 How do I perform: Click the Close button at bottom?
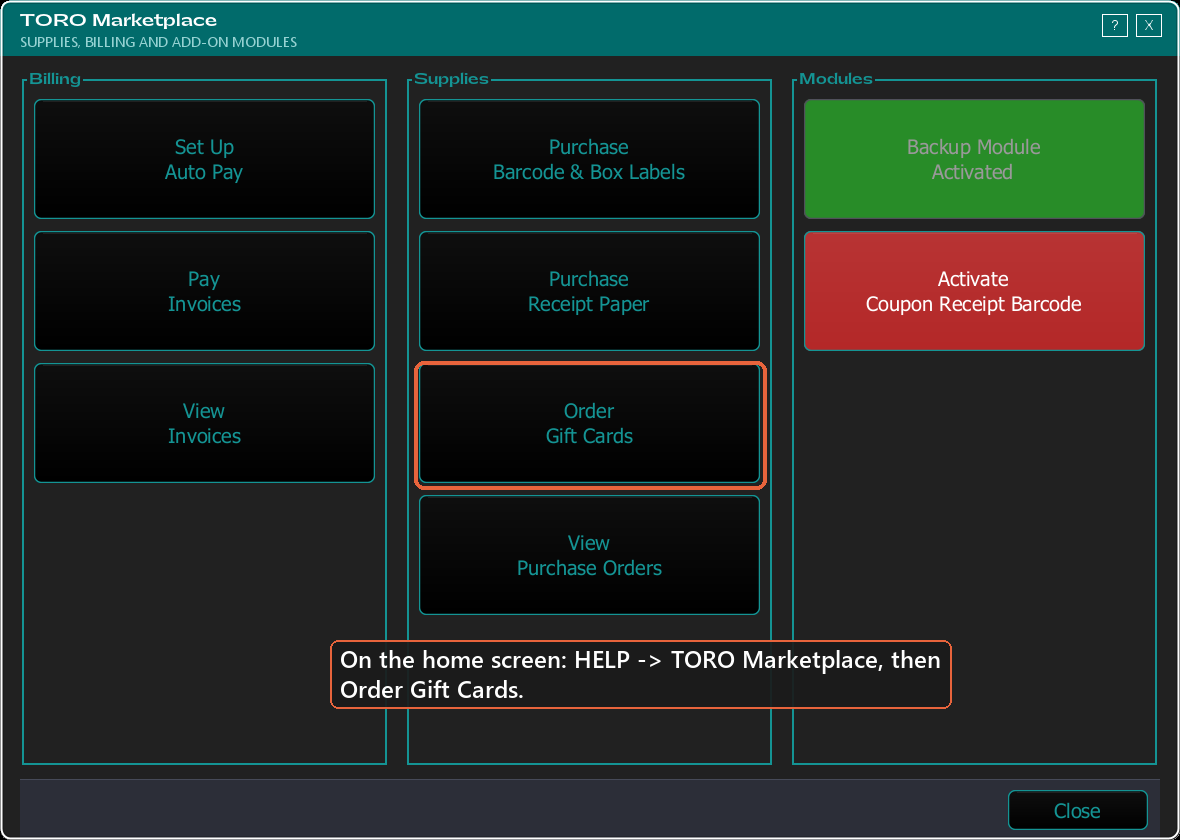click(x=1077, y=811)
